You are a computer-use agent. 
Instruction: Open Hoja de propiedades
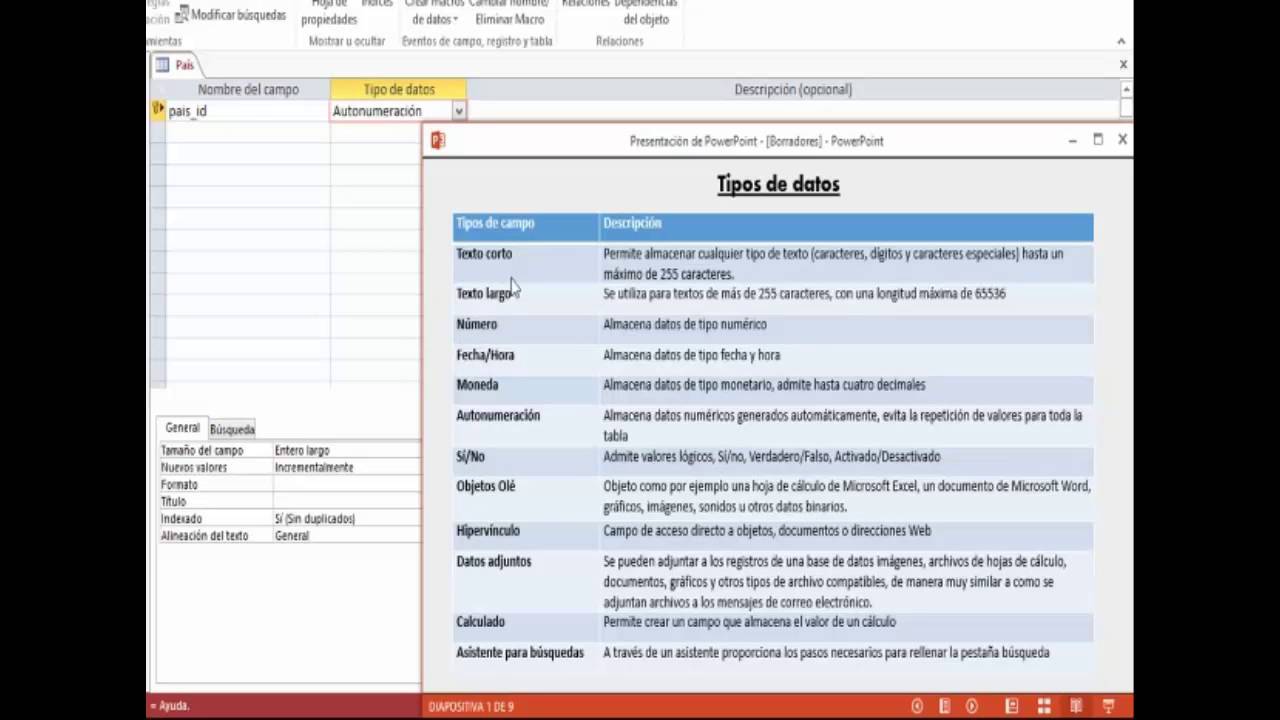[x=329, y=12]
